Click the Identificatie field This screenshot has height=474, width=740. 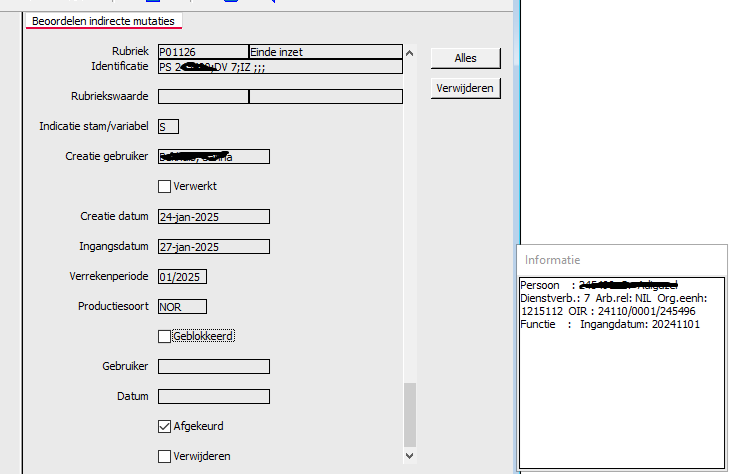coord(280,67)
